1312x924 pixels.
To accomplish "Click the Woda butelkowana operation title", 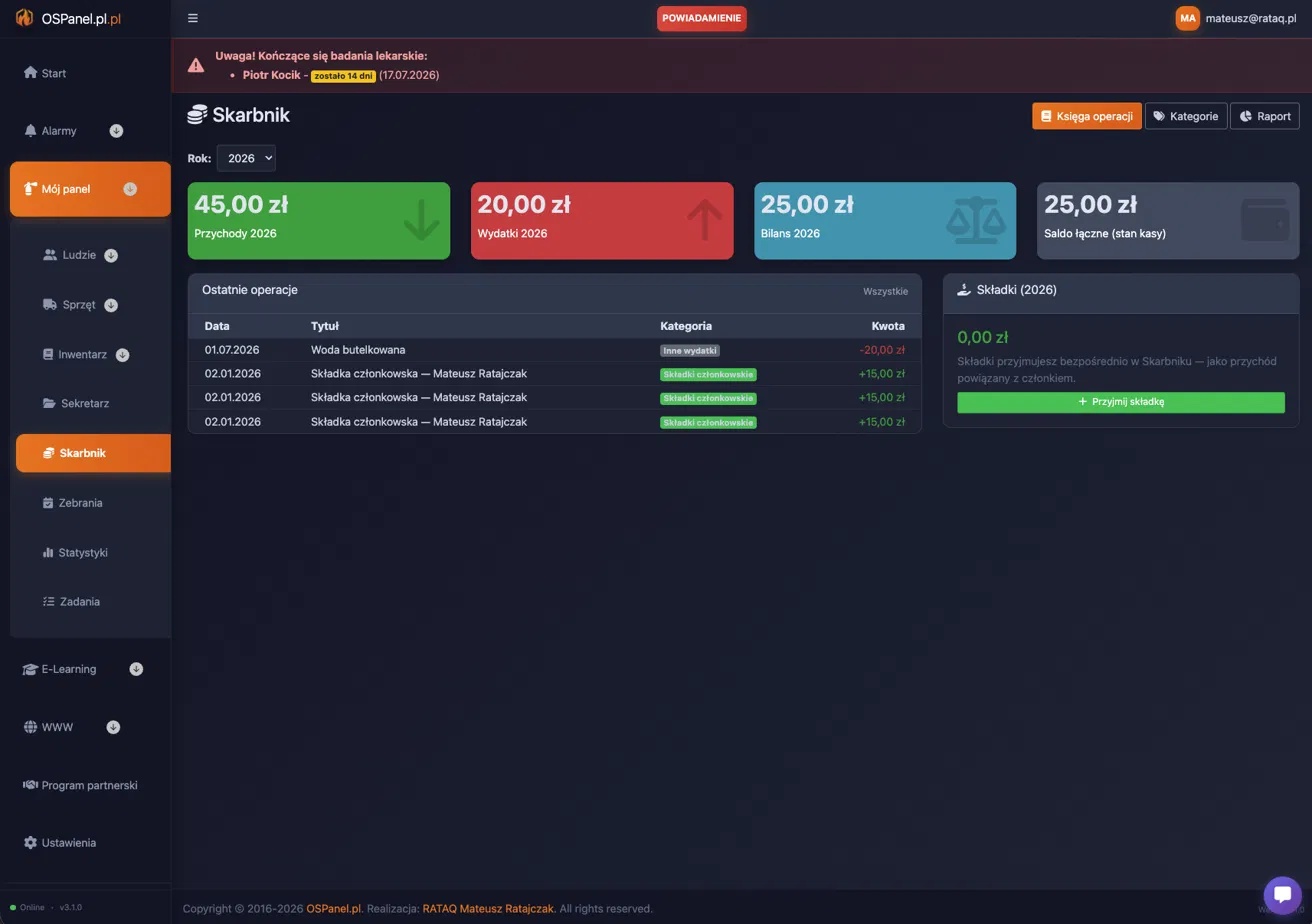I will point(358,350).
